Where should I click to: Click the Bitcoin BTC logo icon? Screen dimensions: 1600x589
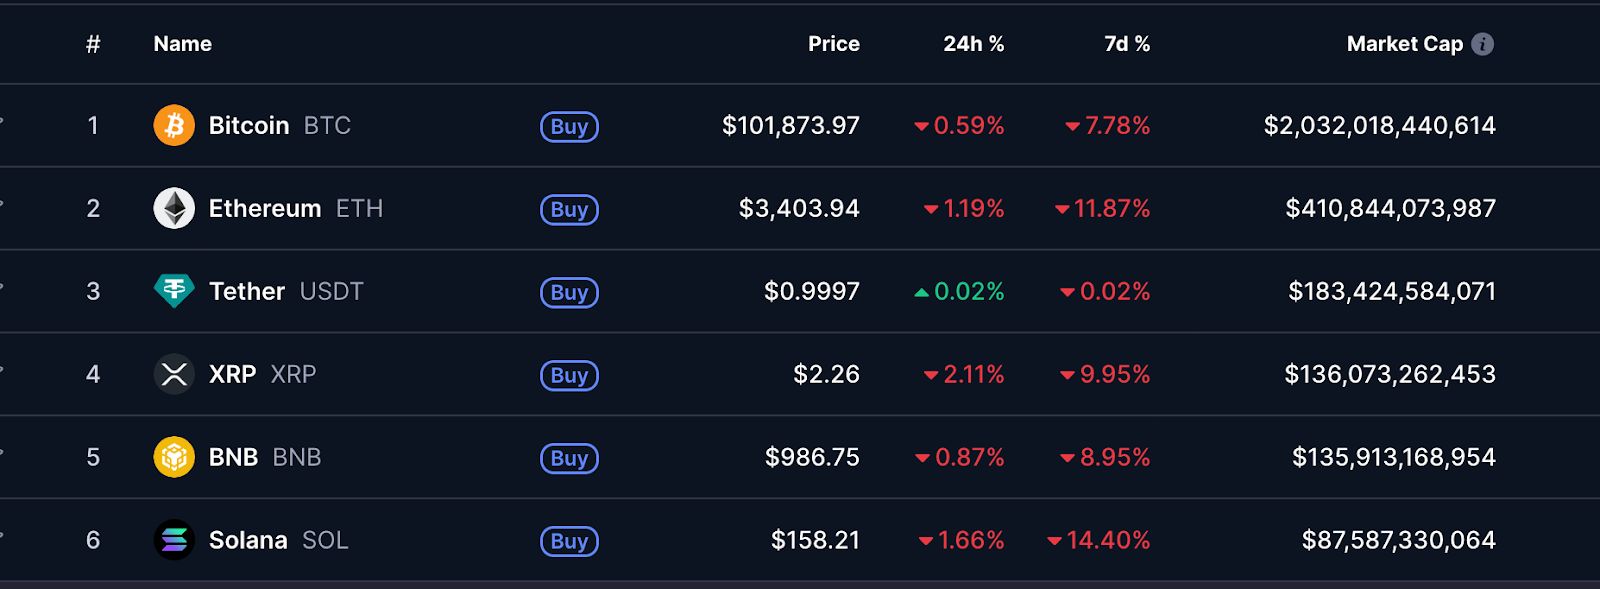coord(174,126)
